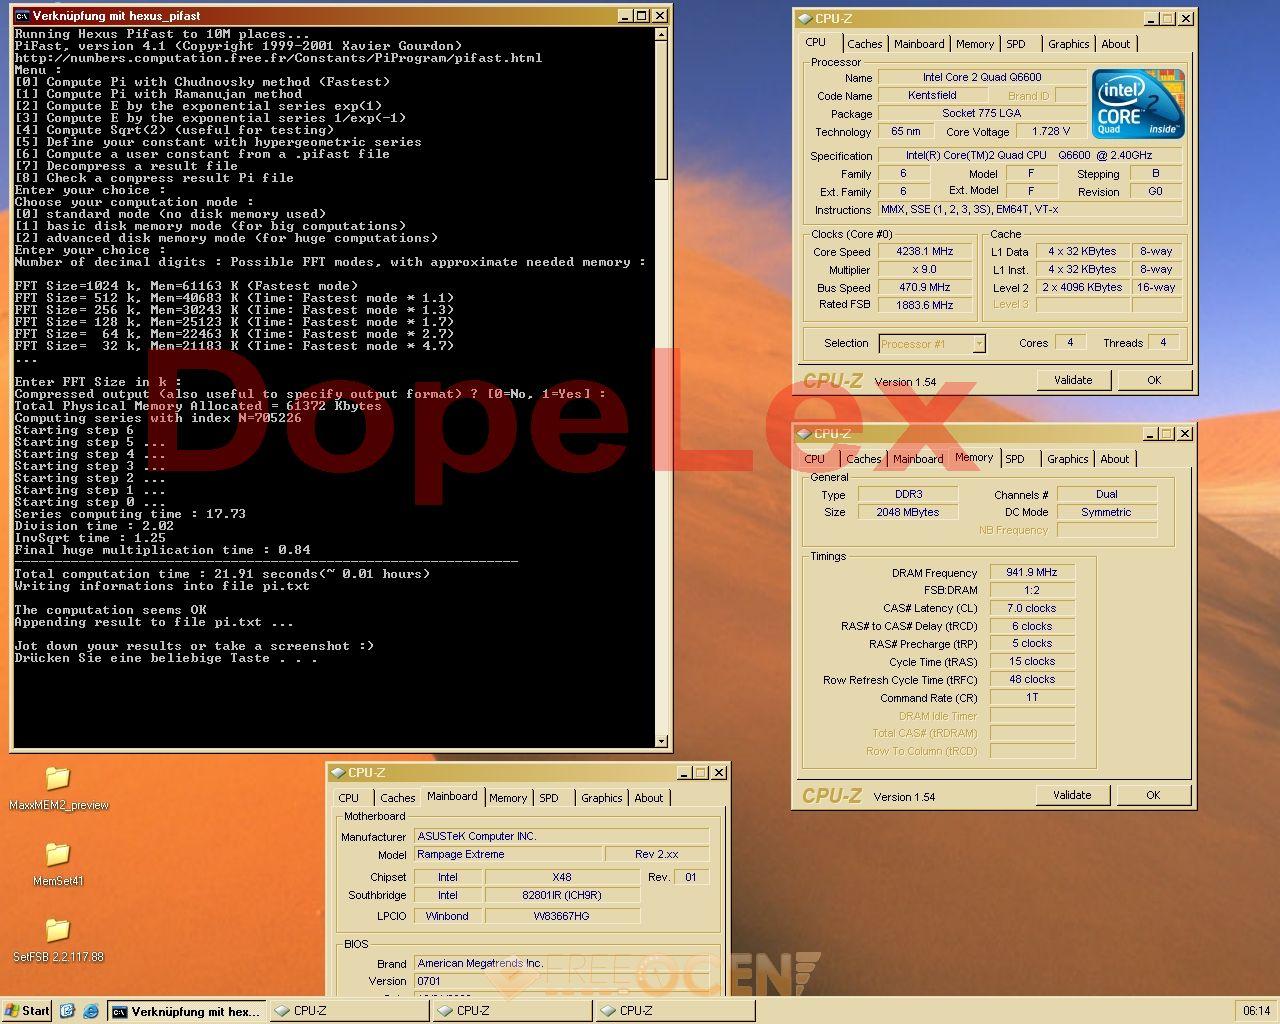This screenshot has height=1024, width=1280.
Task: Select CPU tab in bottom CPU-Z window
Action: [x=349, y=798]
